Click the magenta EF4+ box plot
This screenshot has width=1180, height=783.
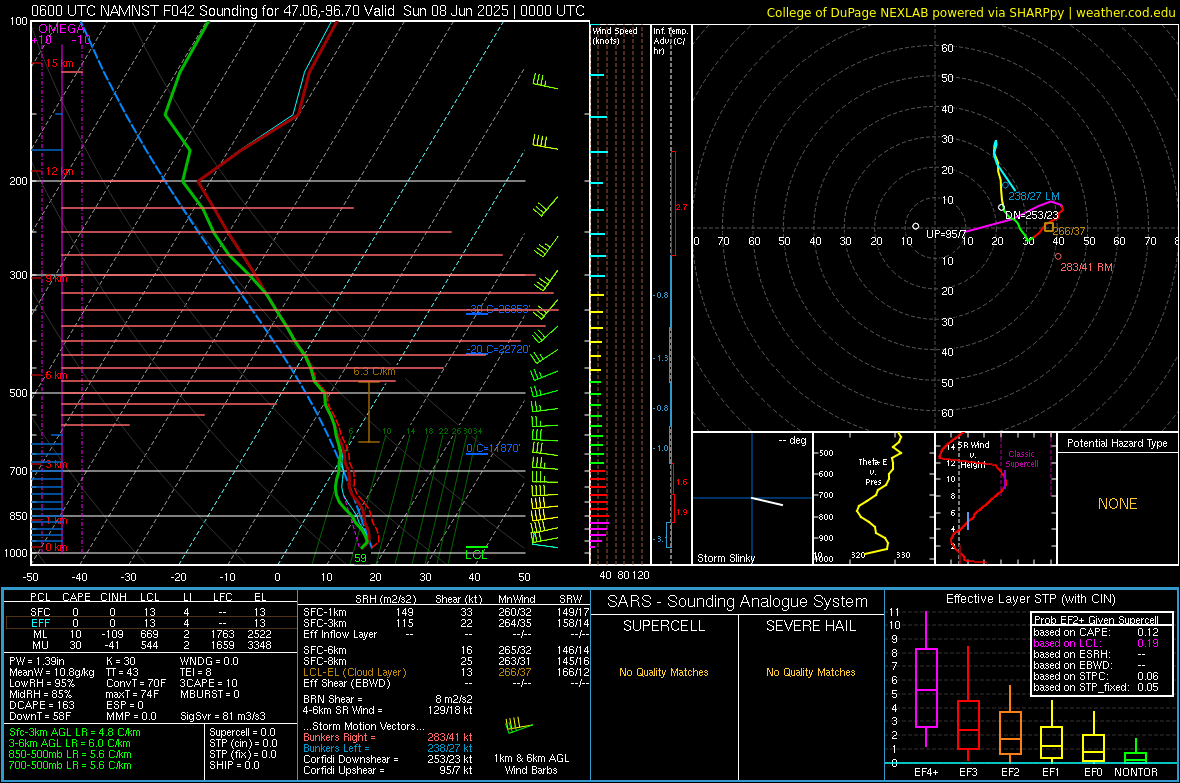pos(926,687)
